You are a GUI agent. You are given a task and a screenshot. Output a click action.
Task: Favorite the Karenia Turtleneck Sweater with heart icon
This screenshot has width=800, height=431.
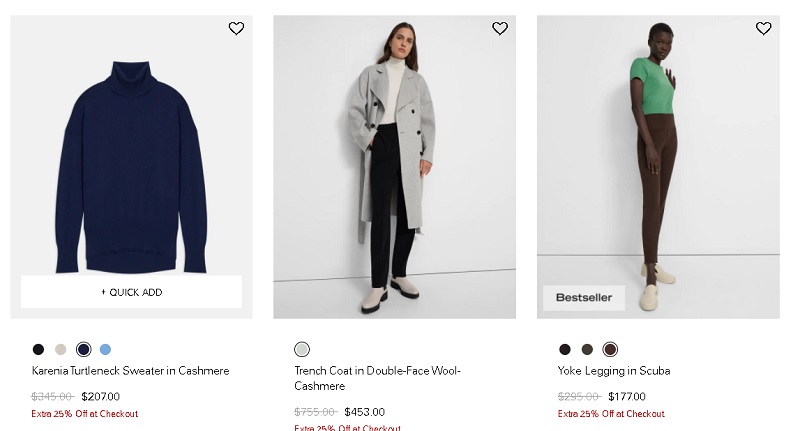pos(236,29)
